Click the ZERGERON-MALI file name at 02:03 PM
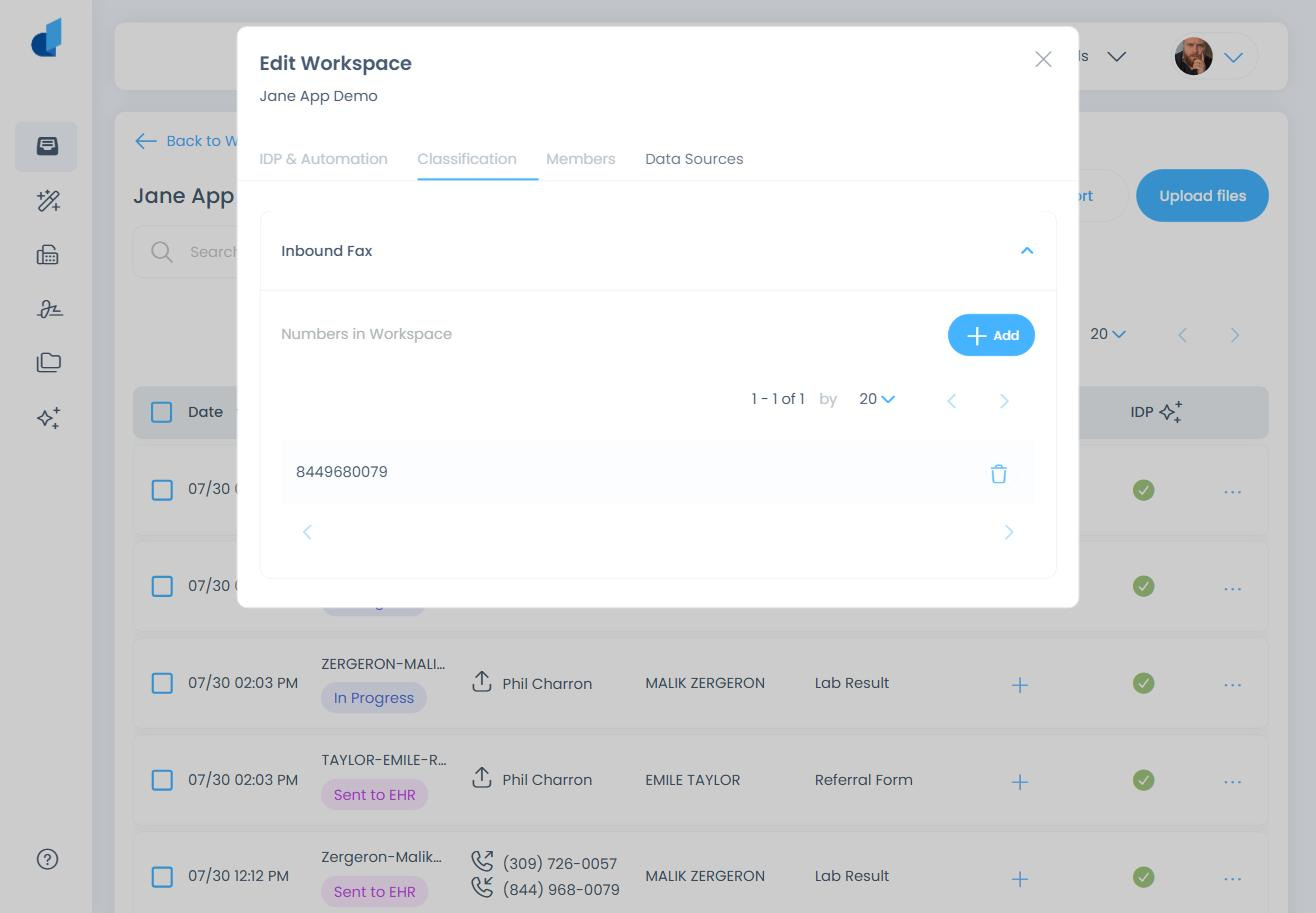This screenshot has width=1316, height=913. click(383, 664)
